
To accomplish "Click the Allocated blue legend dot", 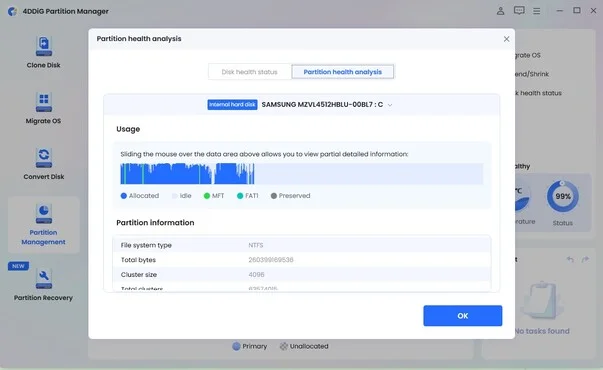I will [x=123, y=196].
